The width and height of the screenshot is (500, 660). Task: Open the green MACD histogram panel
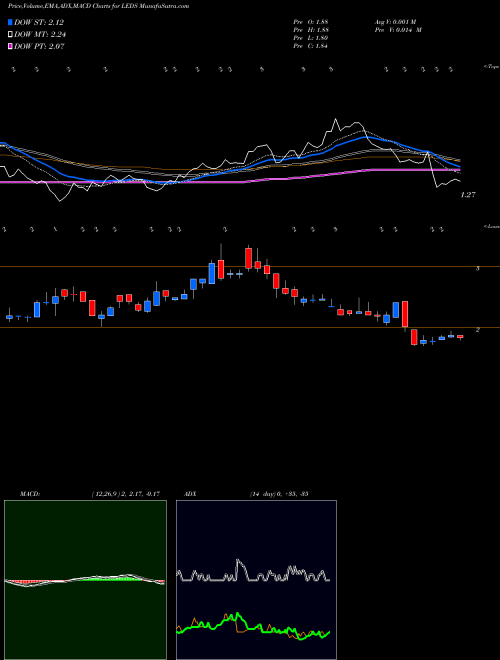[85, 580]
